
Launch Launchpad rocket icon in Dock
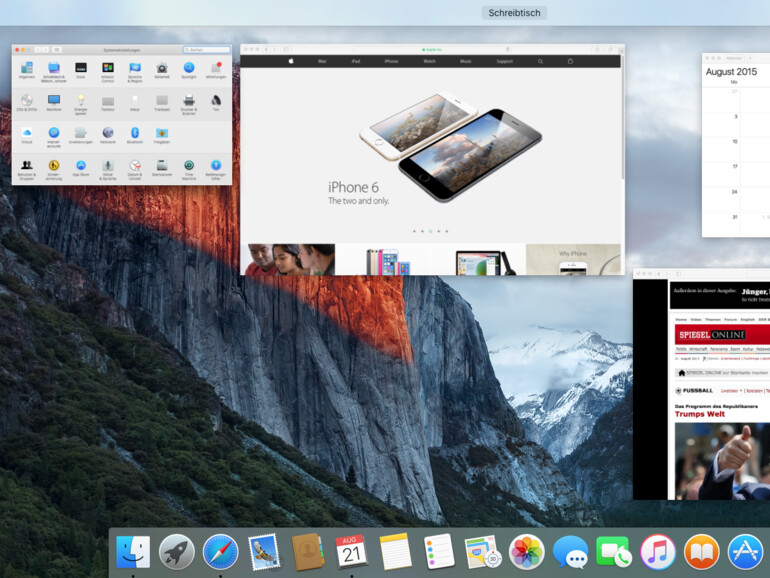pos(177,552)
